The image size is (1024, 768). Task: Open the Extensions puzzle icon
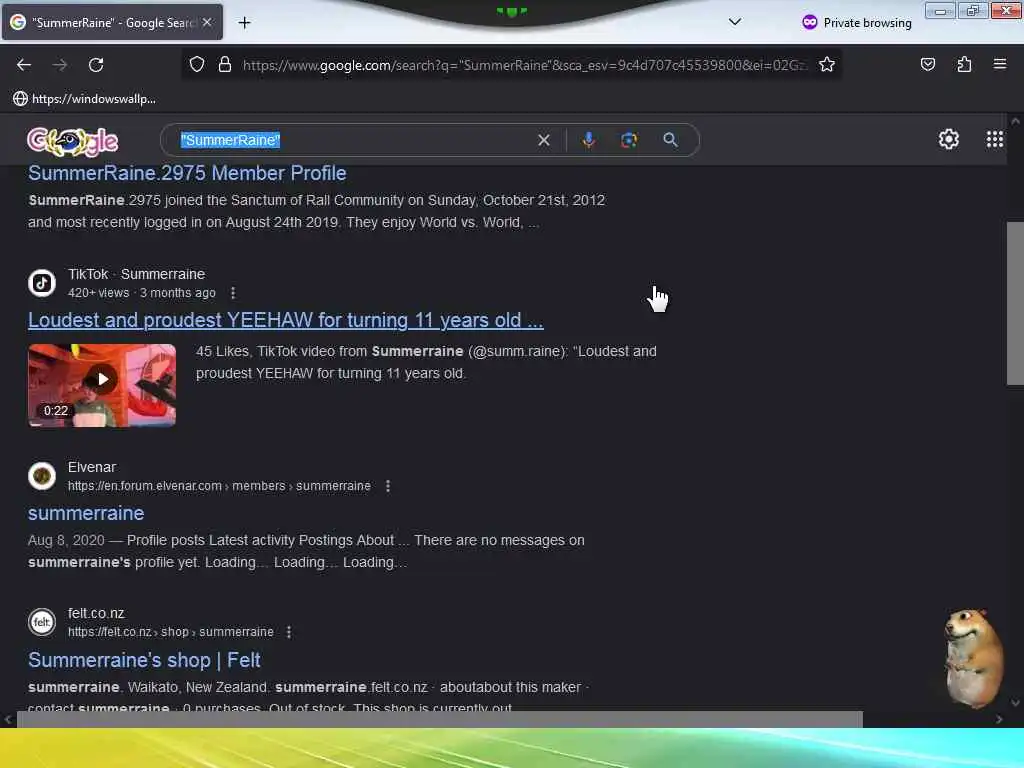tap(964, 64)
